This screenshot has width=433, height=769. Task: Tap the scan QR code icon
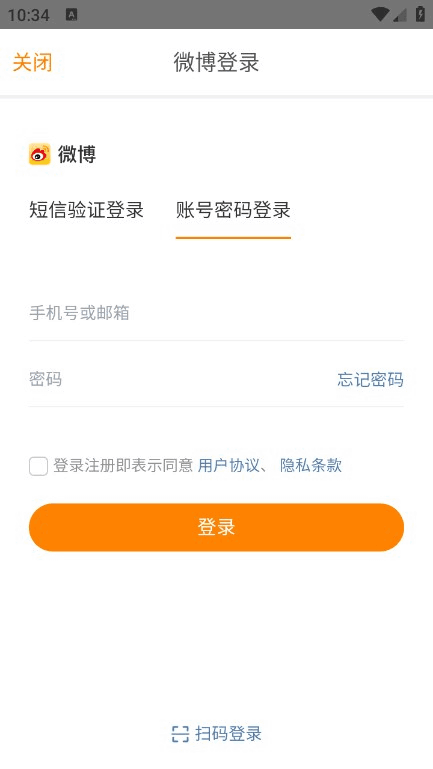click(180, 734)
